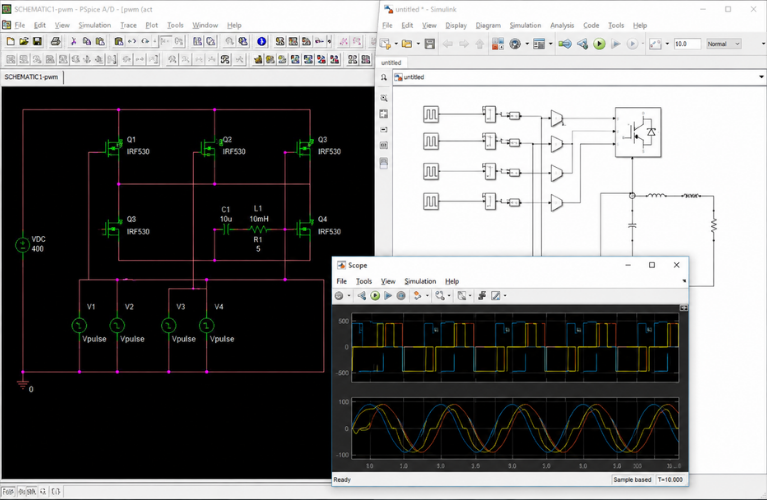Stop simulation from Scope toolbar
The height and width of the screenshot is (500, 767).
coord(401,295)
